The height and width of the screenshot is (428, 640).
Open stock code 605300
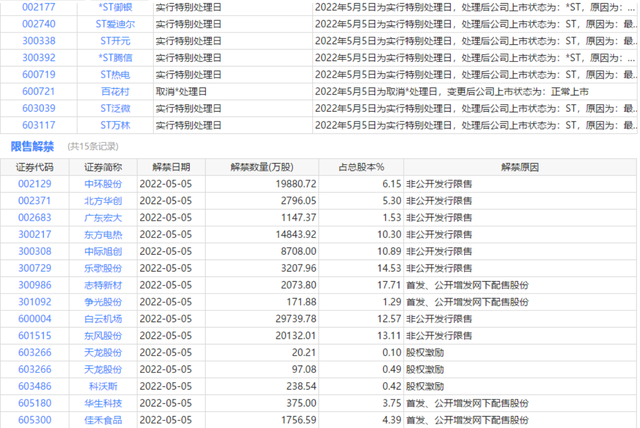[35, 420]
